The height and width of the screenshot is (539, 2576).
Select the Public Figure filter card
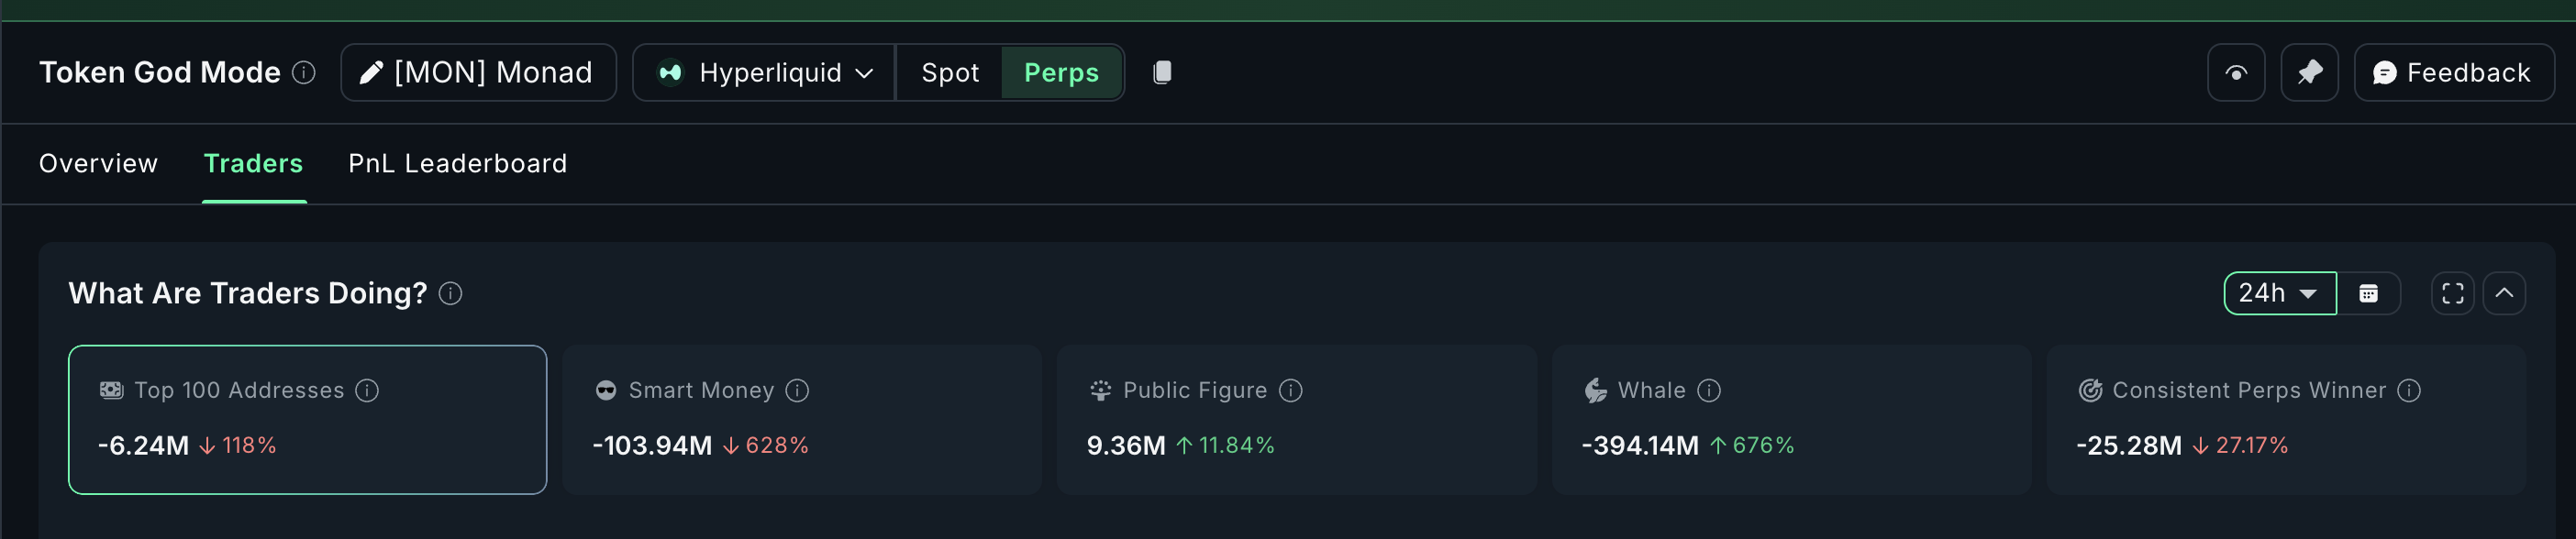(x=1297, y=420)
